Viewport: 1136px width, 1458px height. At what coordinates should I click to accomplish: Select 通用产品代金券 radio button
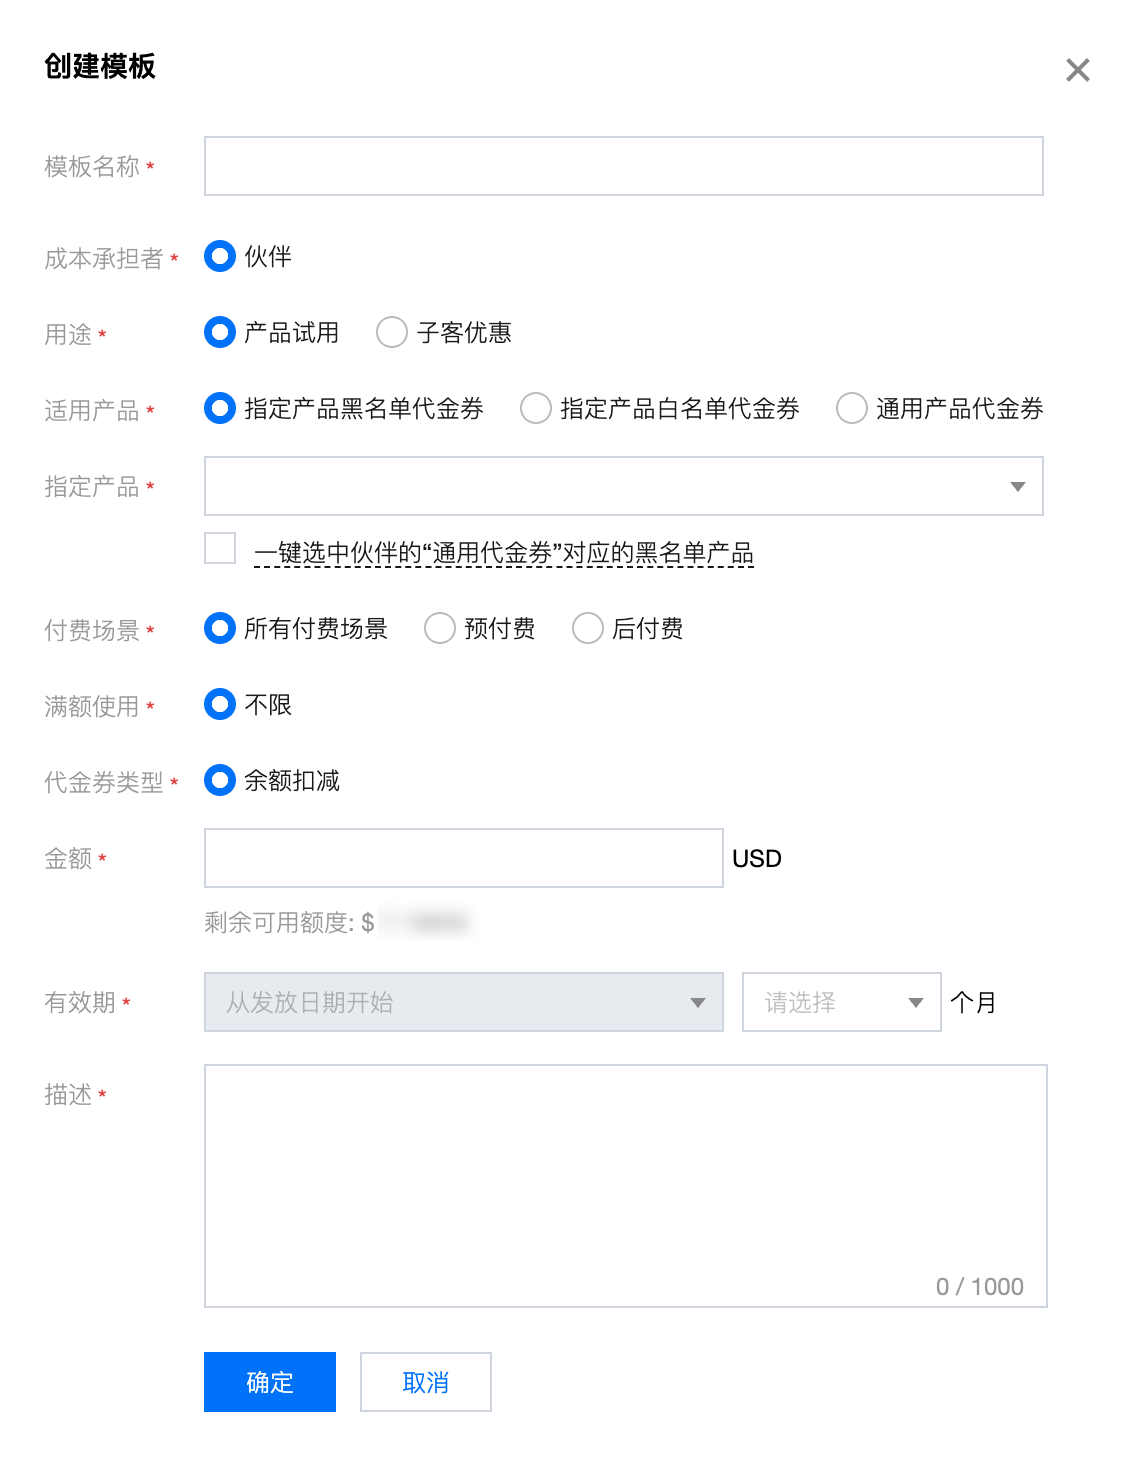[852, 408]
